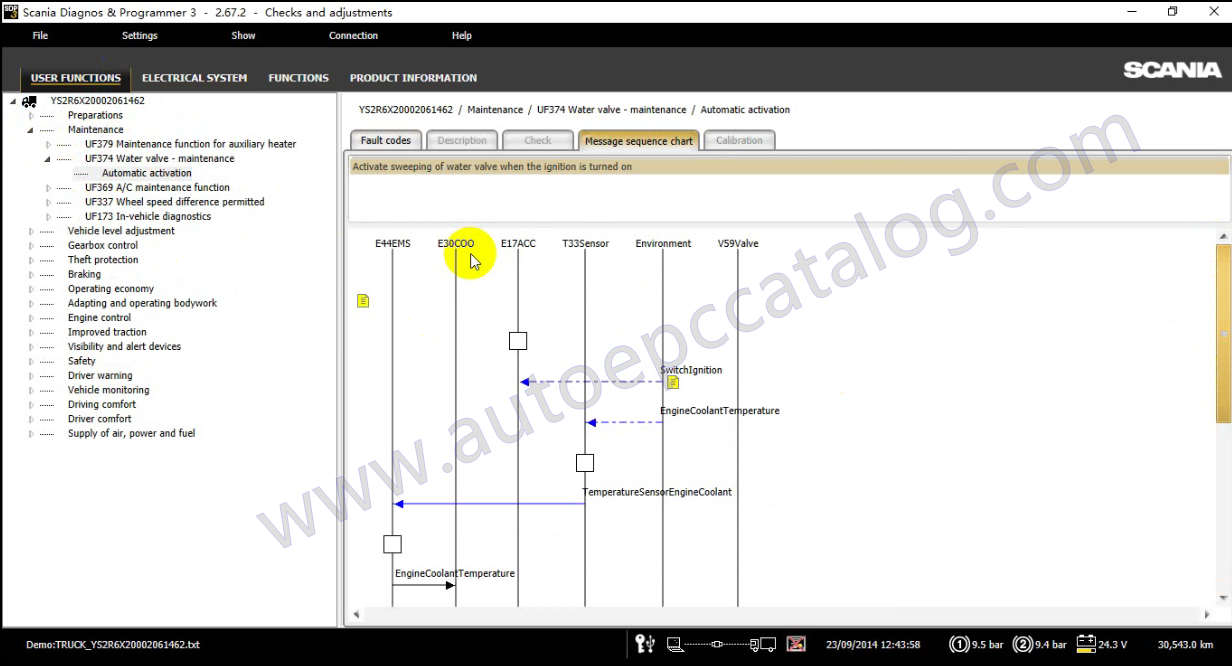Screen dimensions: 1232x666
Task: Click the box on the E17ACC lifeline
Action: (518, 341)
